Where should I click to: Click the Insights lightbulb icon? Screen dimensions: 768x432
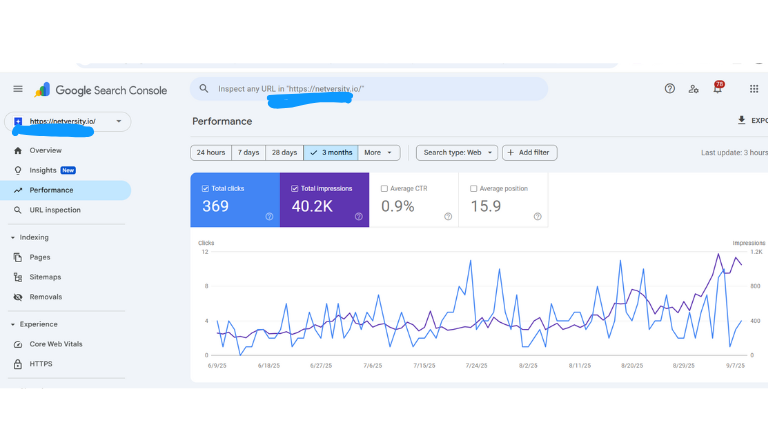point(18,170)
